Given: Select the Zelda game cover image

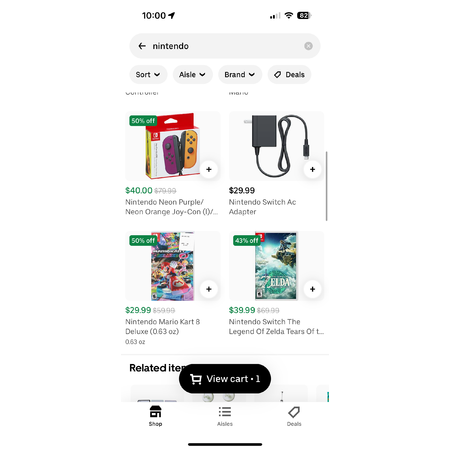Looking at the screenshot, I should [x=276, y=266].
